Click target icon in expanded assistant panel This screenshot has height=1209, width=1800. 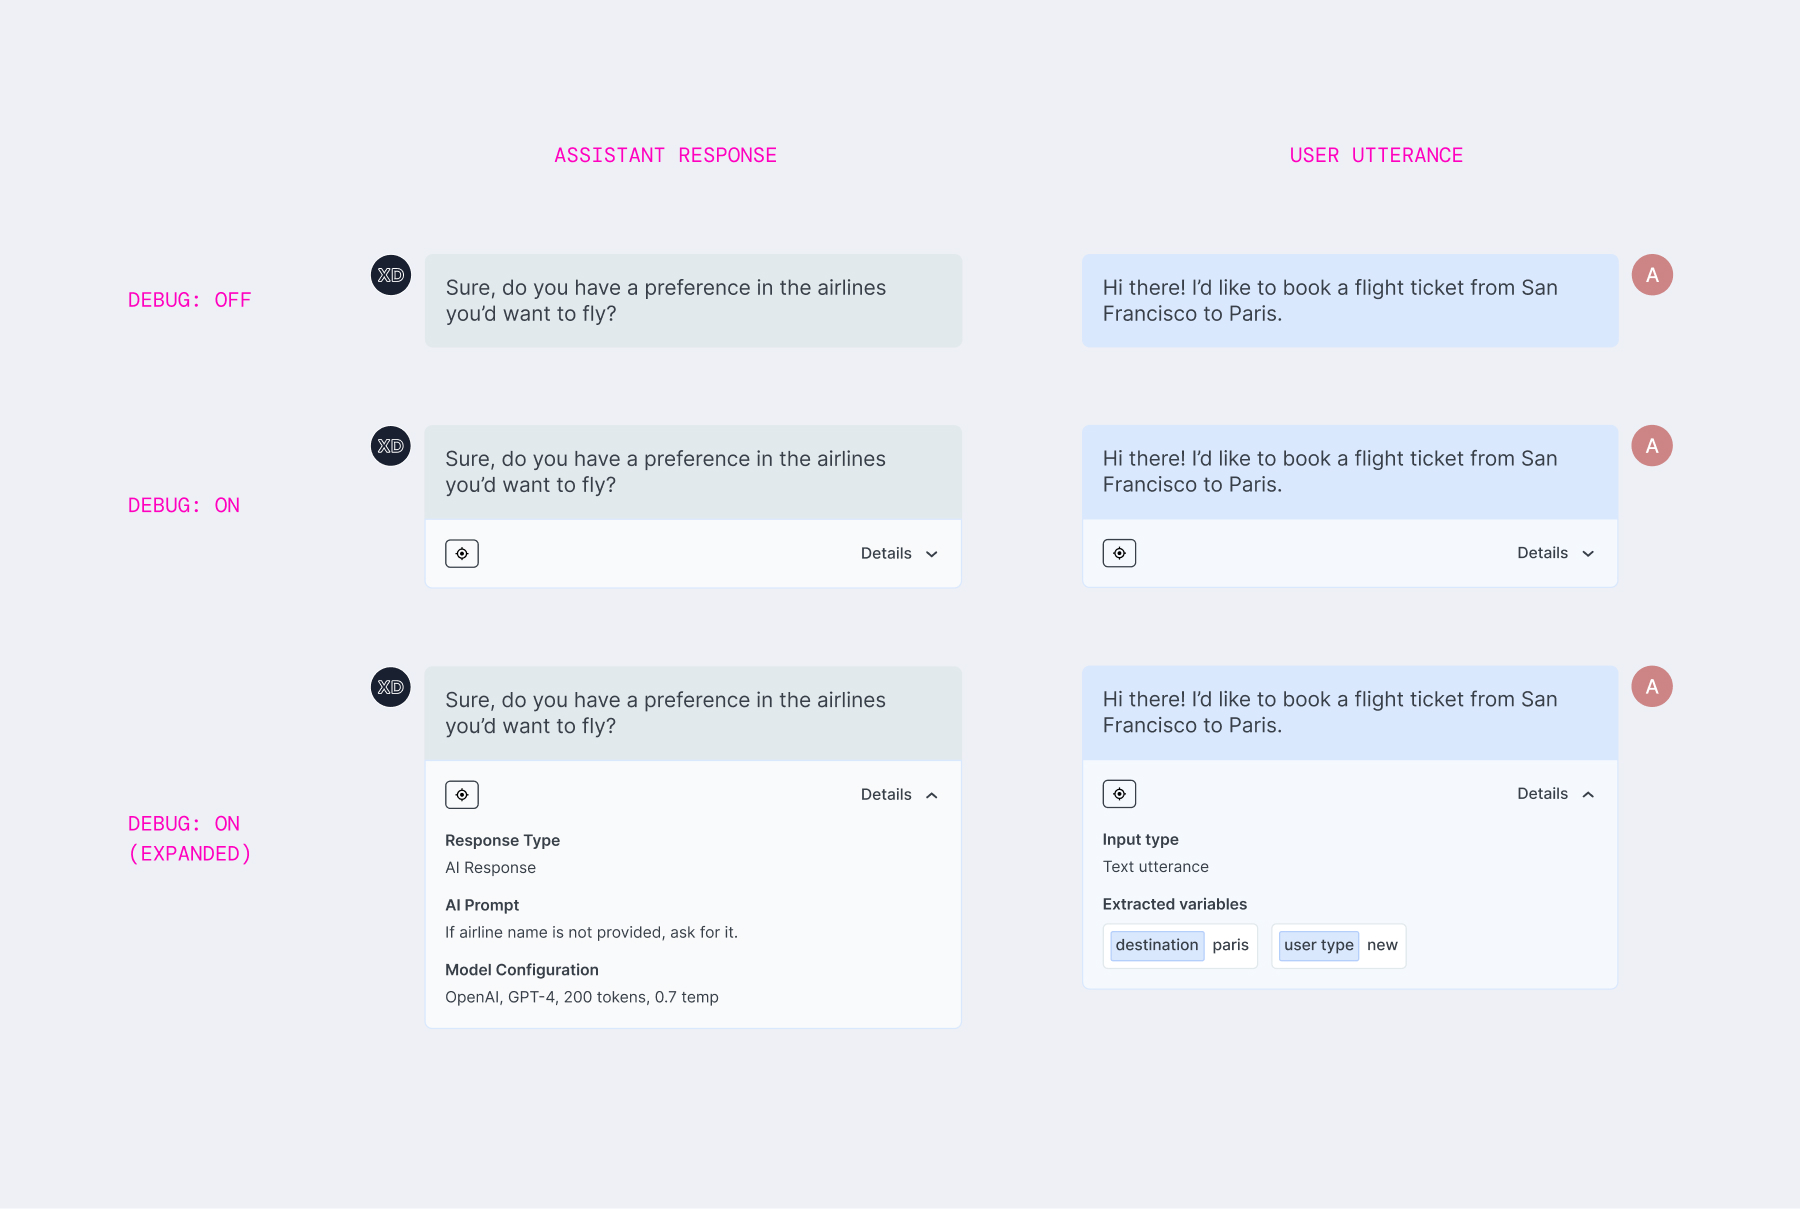tap(462, 795)
